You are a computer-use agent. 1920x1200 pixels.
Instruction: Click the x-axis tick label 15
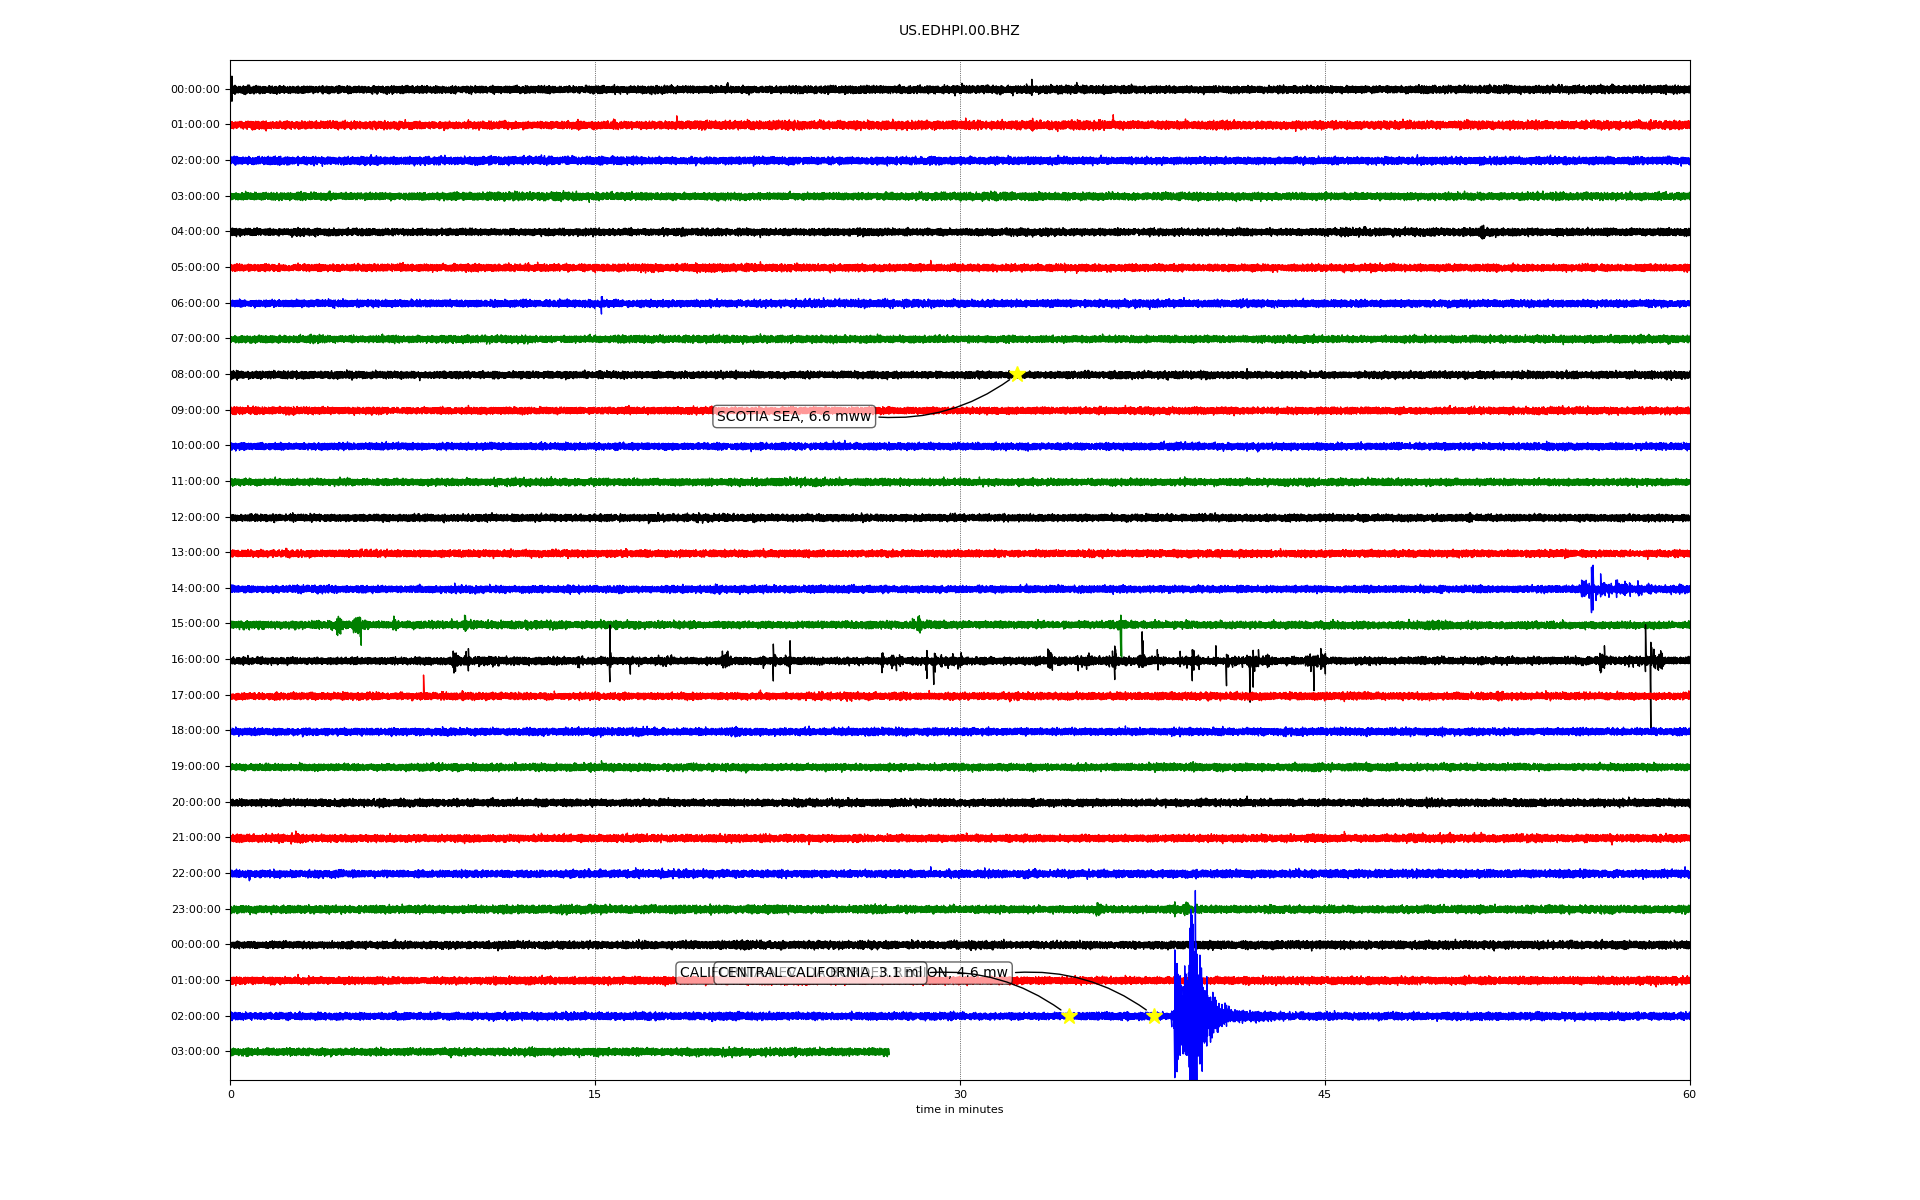click(595, 1094)
